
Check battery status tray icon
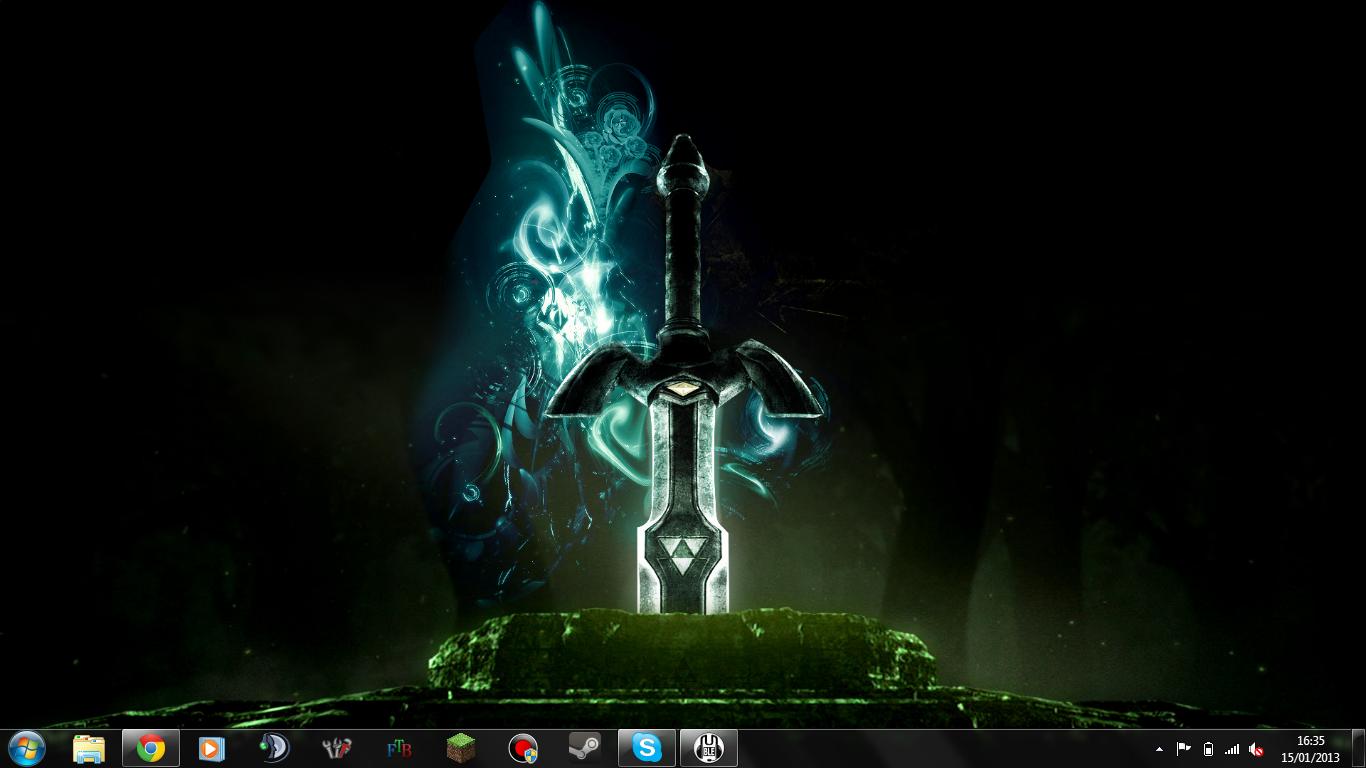(x=1208, y=749)
